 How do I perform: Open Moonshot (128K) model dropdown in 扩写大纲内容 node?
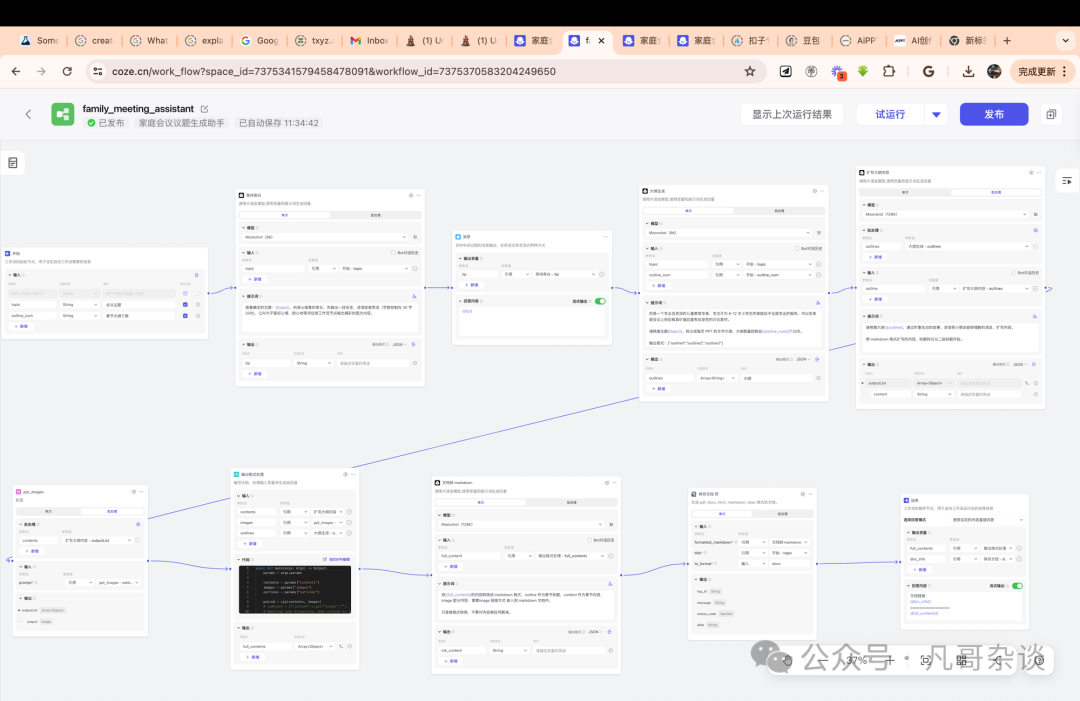coord(946,214)
